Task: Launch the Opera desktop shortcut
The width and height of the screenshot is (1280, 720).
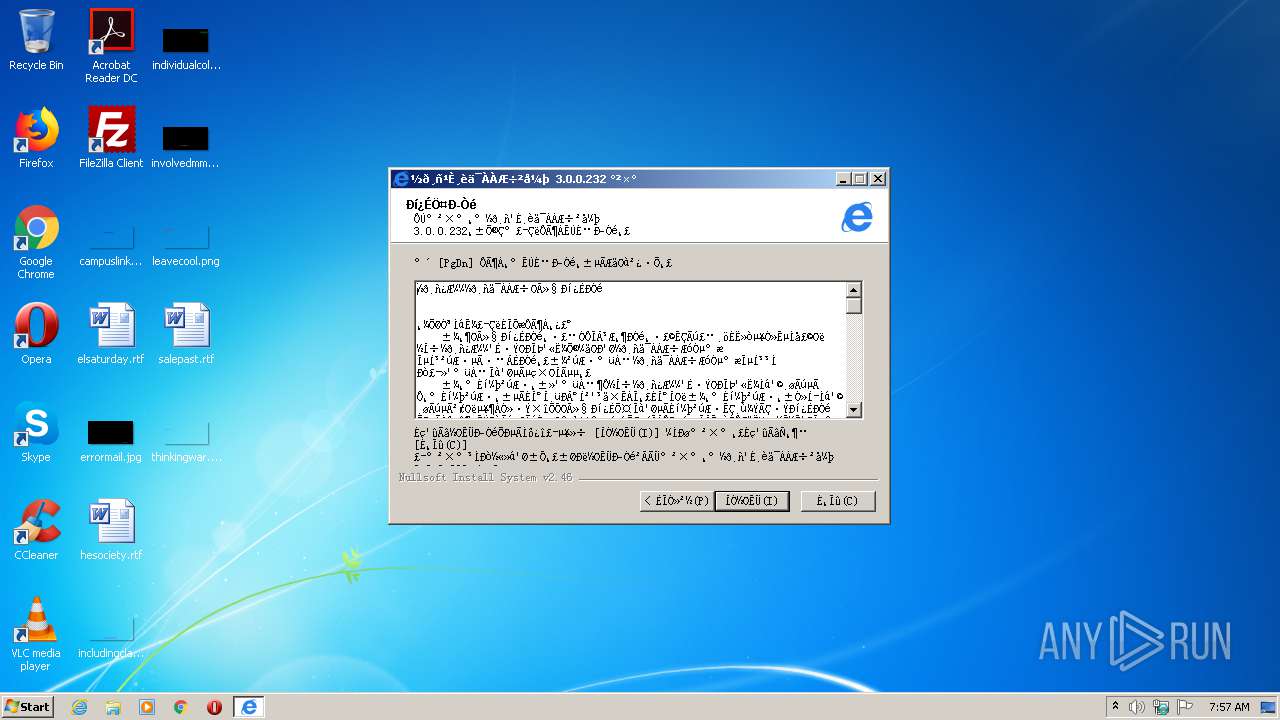Action: tap(36, 334)
